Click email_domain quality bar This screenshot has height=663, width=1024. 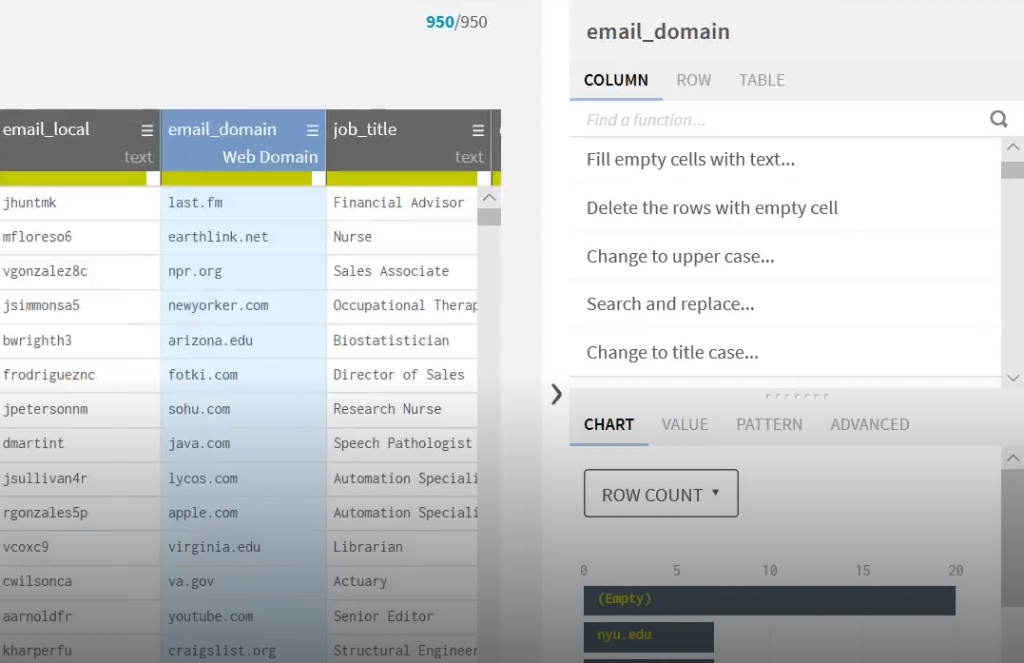pos(243,178)
